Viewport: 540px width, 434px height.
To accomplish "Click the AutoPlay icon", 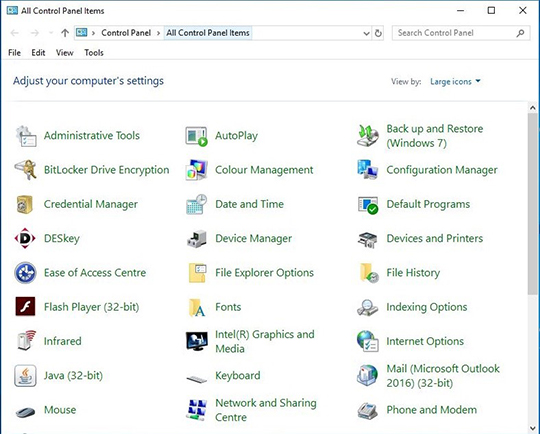I will (x=197, y=136).
